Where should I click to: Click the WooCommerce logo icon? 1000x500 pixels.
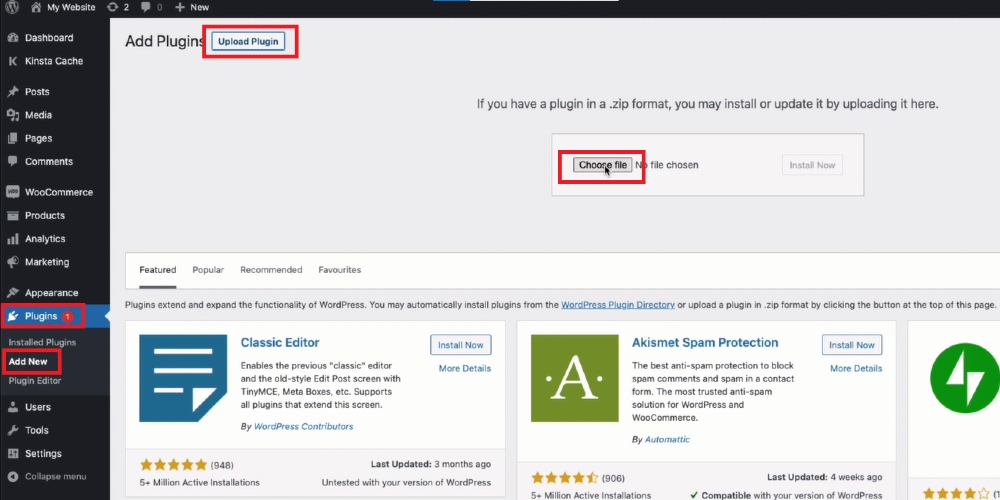(x=12, y=192)
